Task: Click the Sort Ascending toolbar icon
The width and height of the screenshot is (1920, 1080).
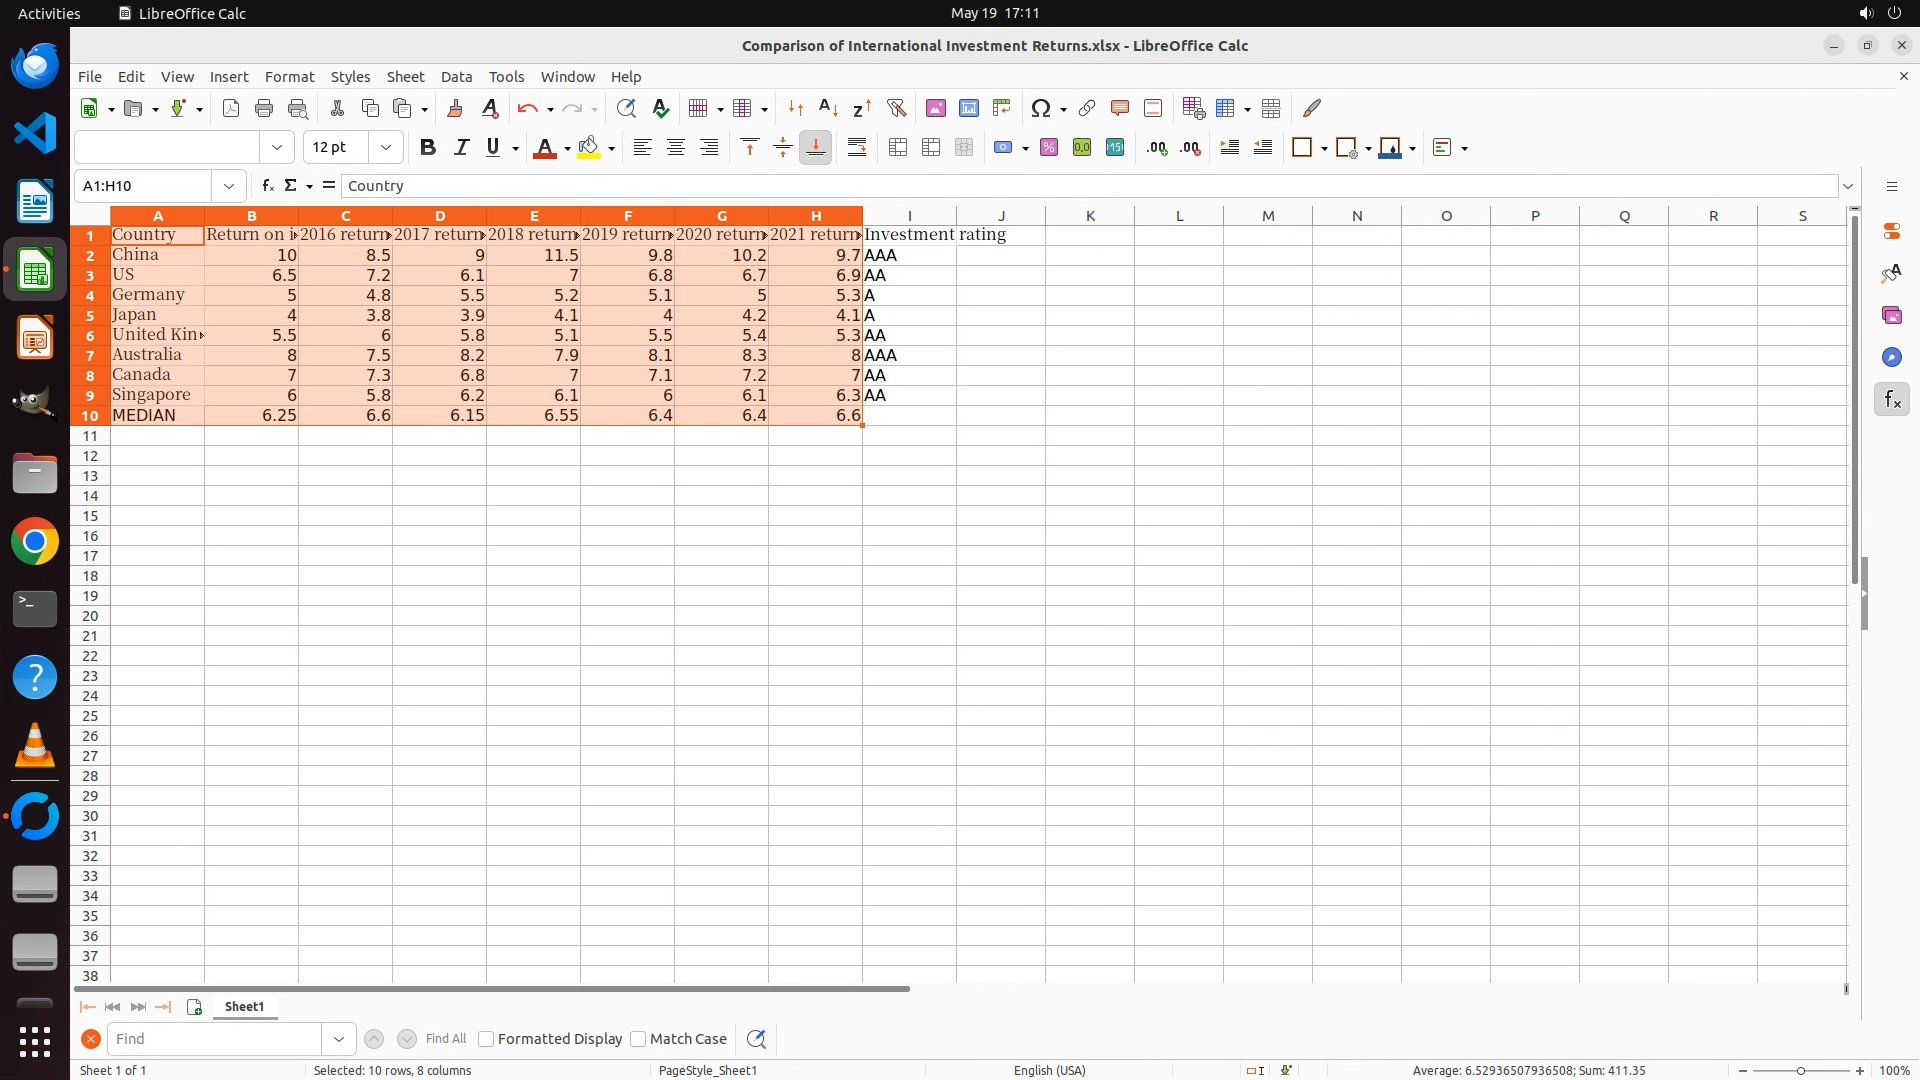Action: point(828,108)
